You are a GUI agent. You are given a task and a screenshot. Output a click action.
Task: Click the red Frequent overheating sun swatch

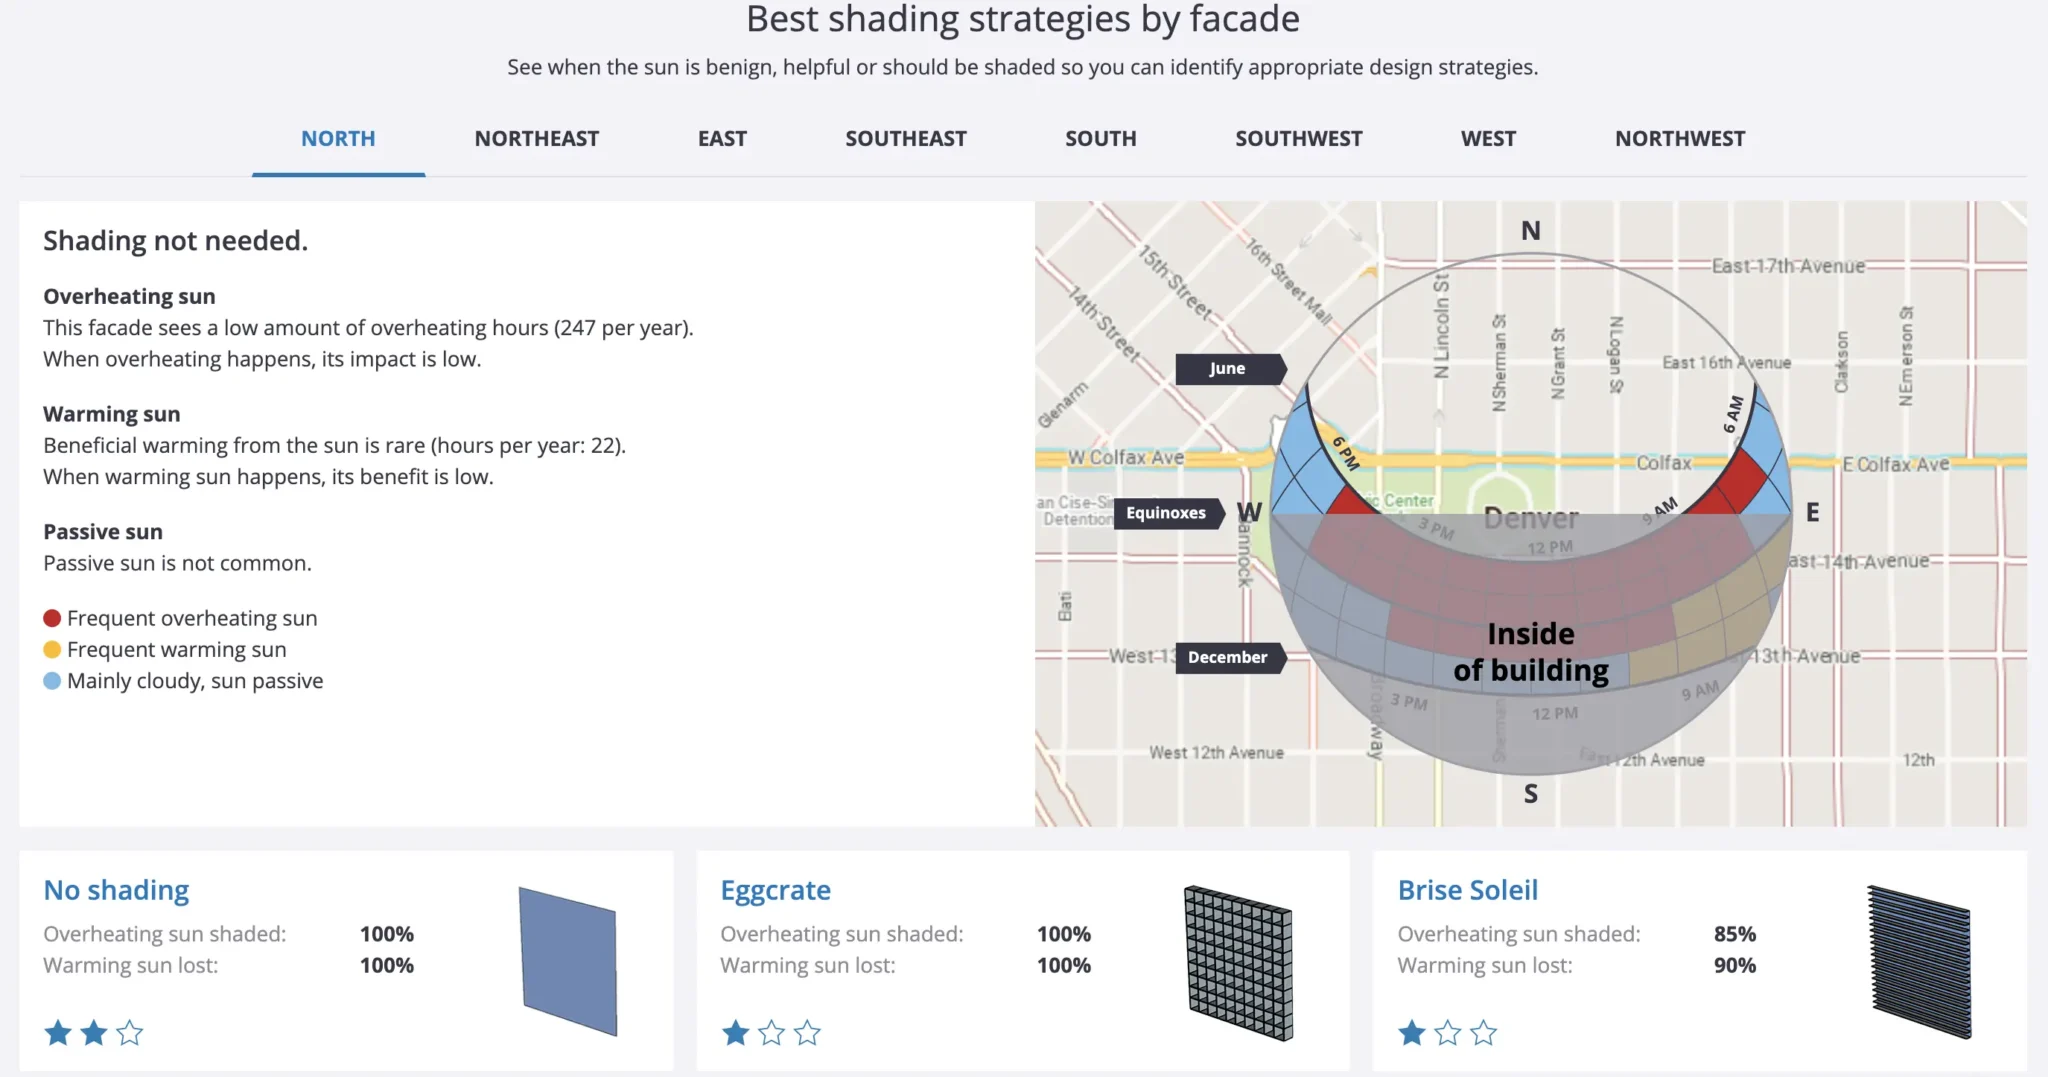(52, 618)
